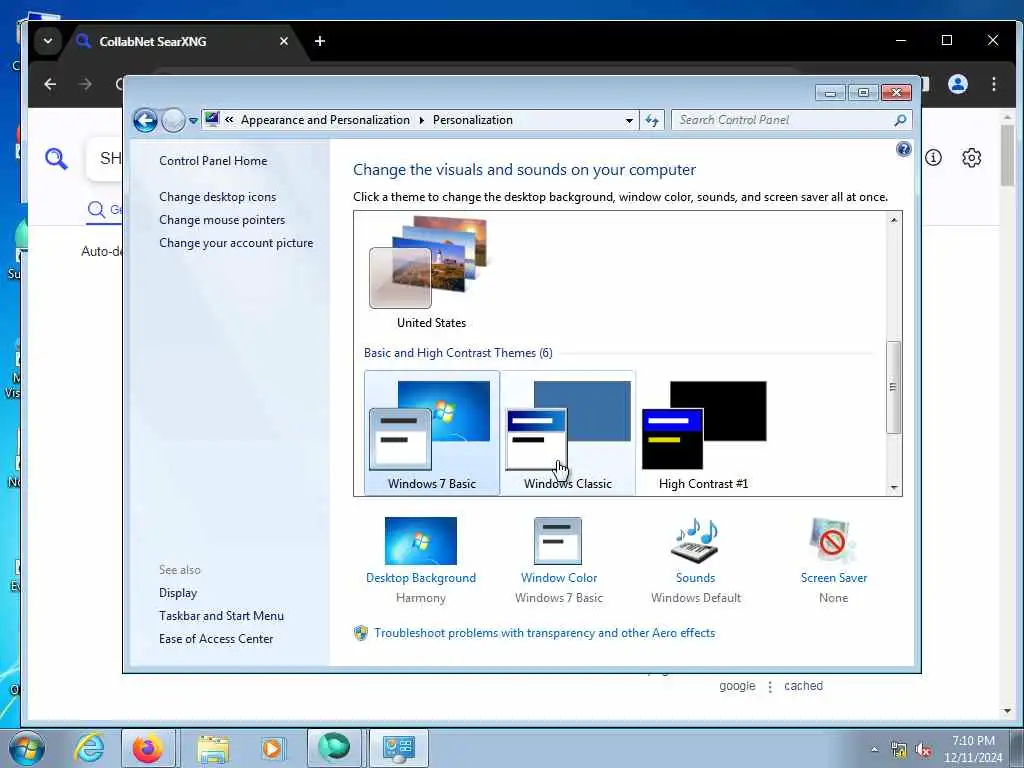1024x768 pixels.
Task: Open Firefox from the taskbar
Action: click(148, 748)
